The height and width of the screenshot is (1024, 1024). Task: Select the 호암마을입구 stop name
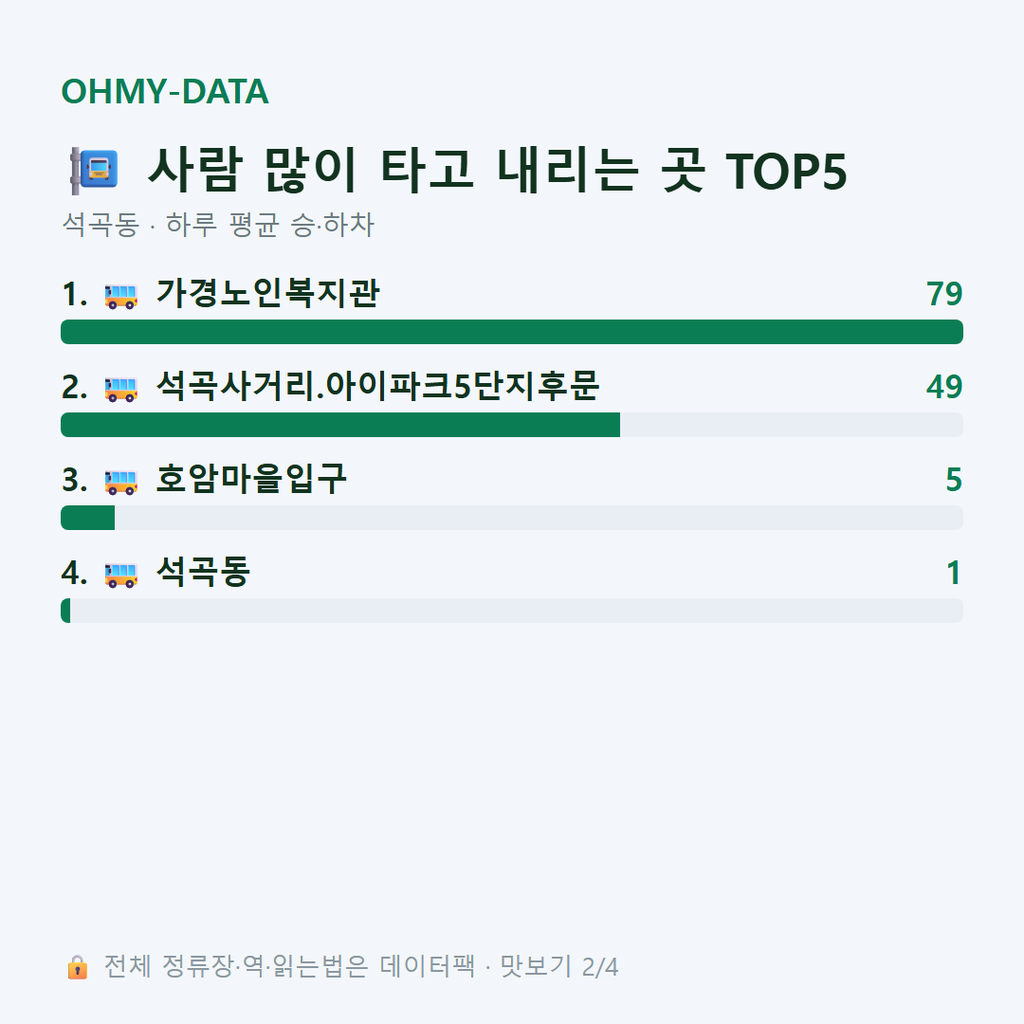[251, 479]
